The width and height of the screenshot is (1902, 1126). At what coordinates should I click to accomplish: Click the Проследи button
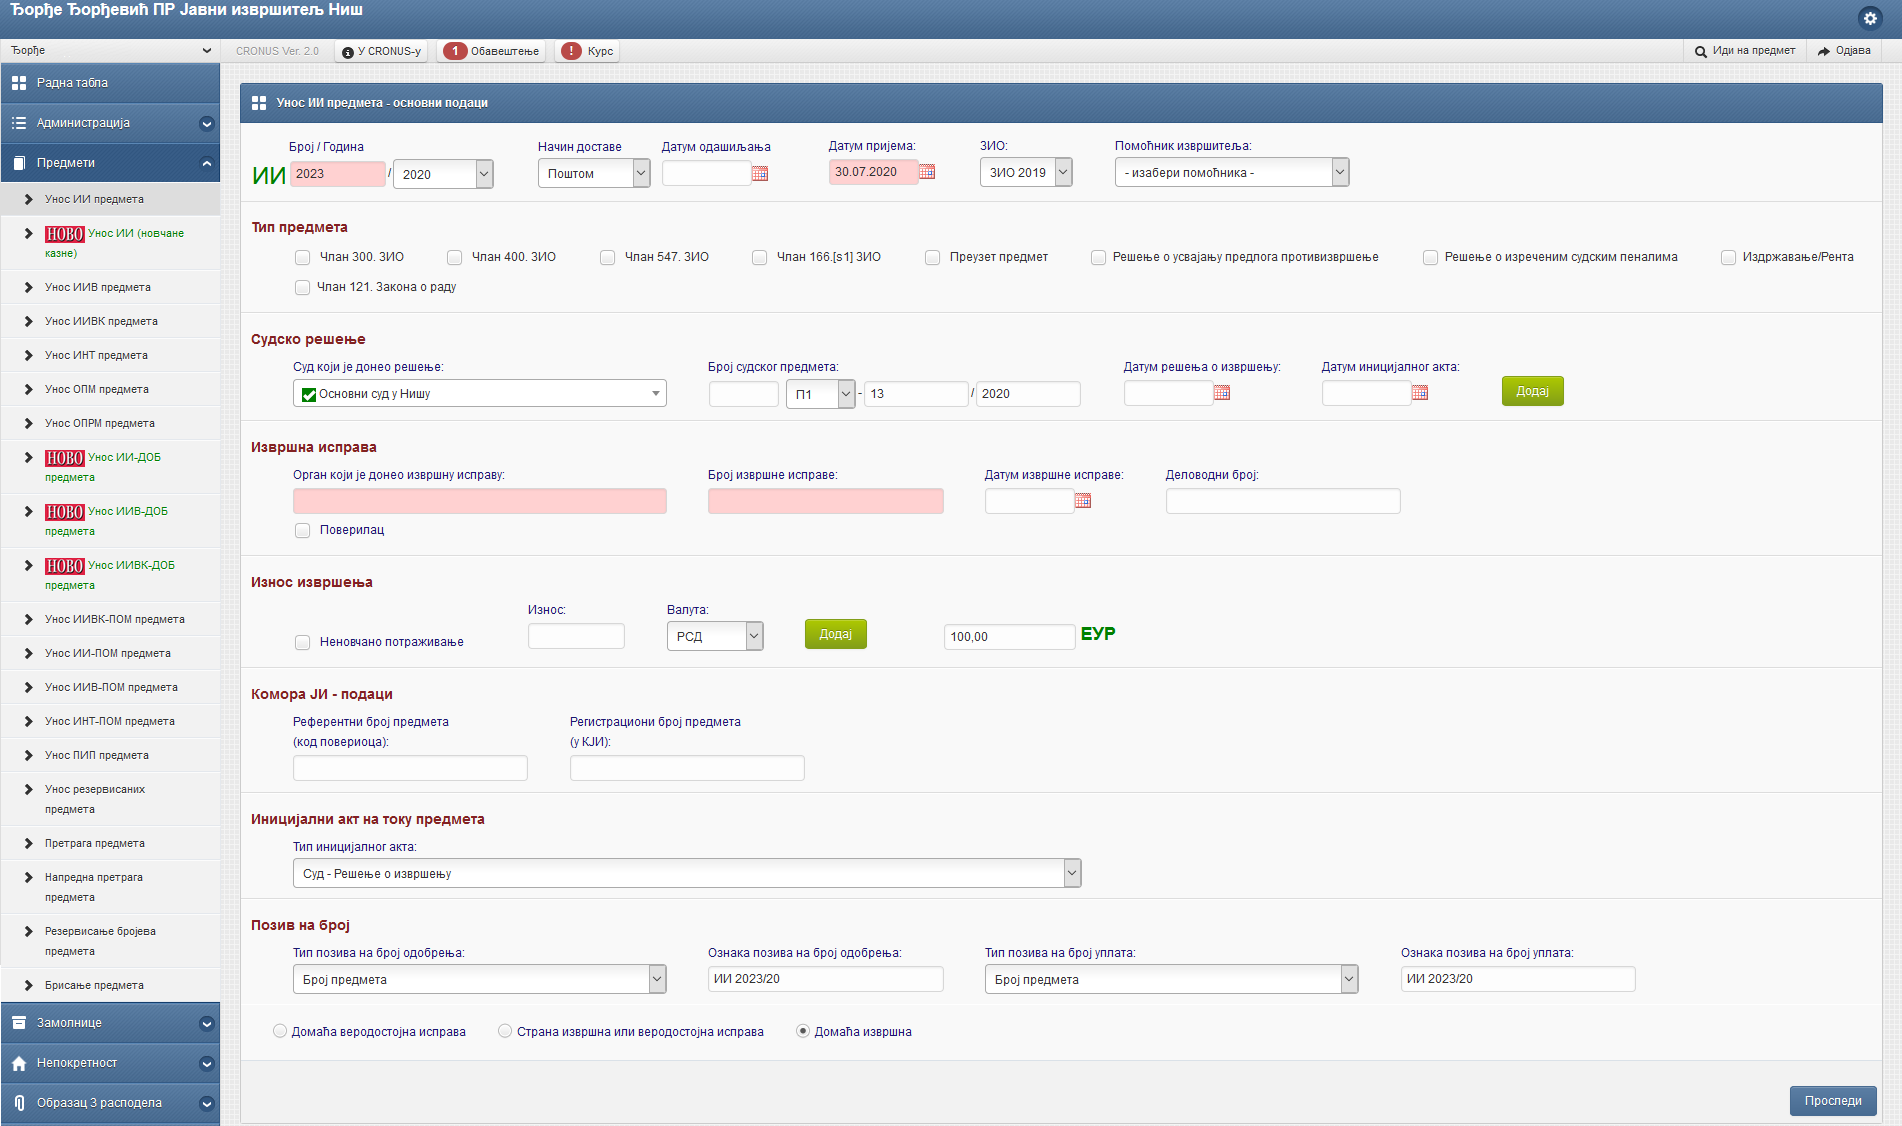[x=1832, y=1101]
